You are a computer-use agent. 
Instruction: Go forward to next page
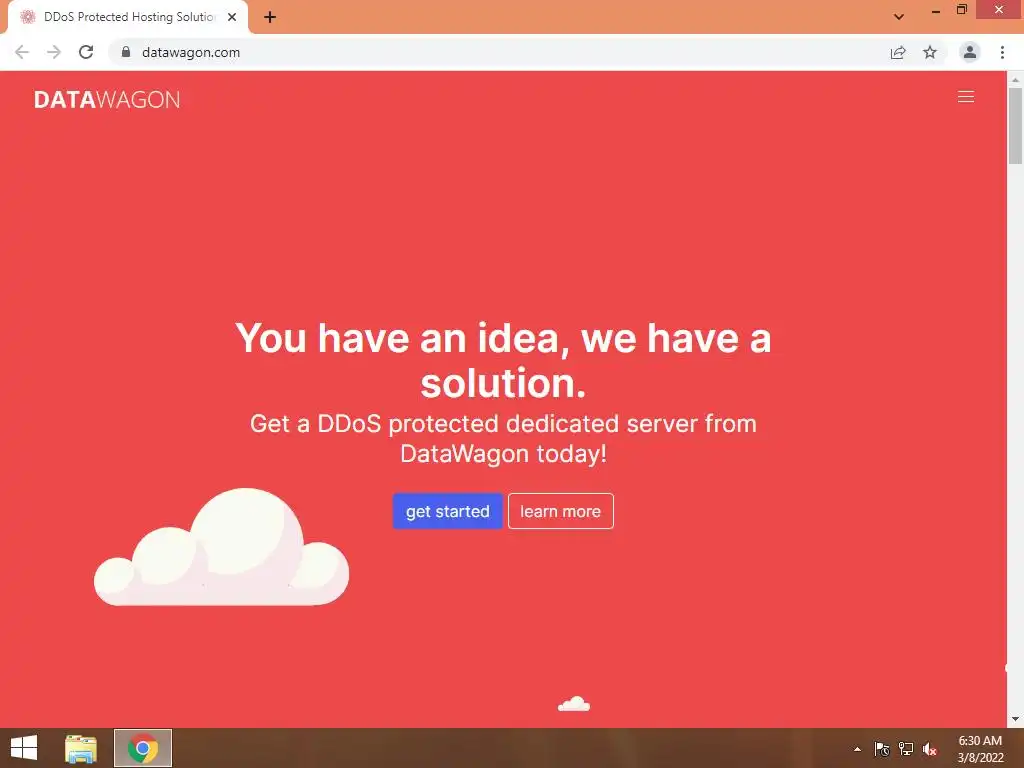tap(54, 52)
